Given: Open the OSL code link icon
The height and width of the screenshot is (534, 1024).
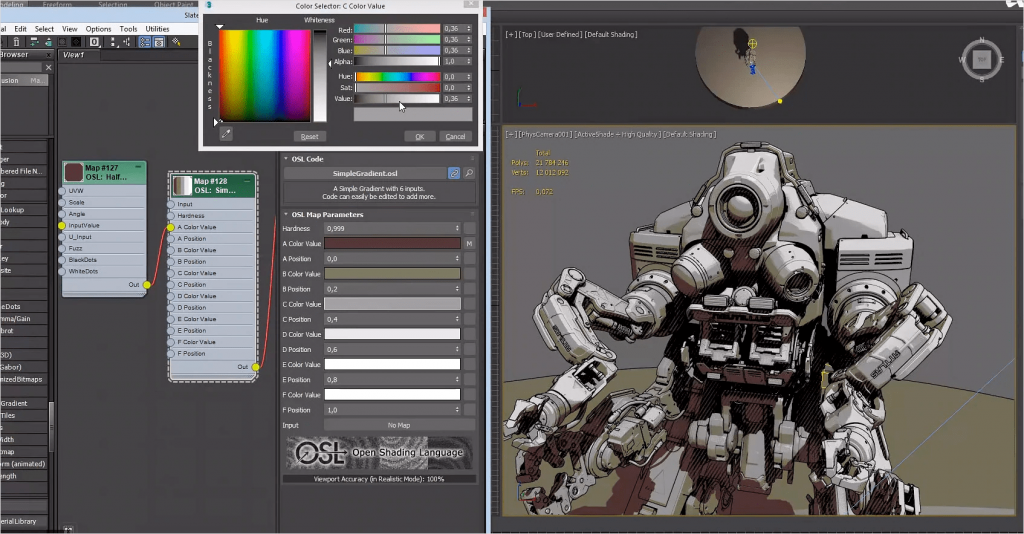Looking at the screenshot, I should click(x=453, y=173).
